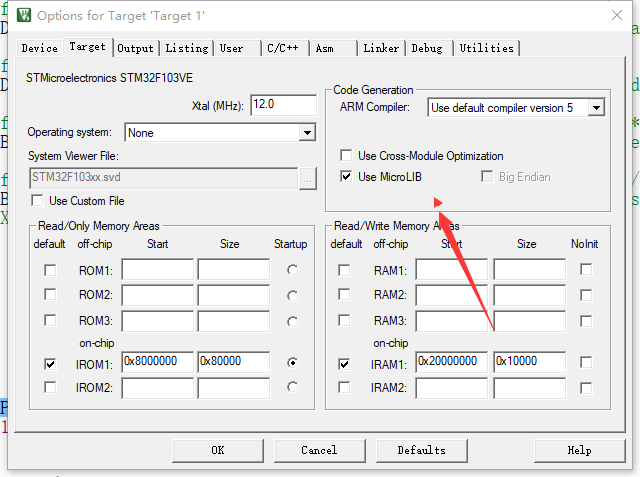
Task: Click the STM32F103xx.svd file field
Action: pos(163,177)
